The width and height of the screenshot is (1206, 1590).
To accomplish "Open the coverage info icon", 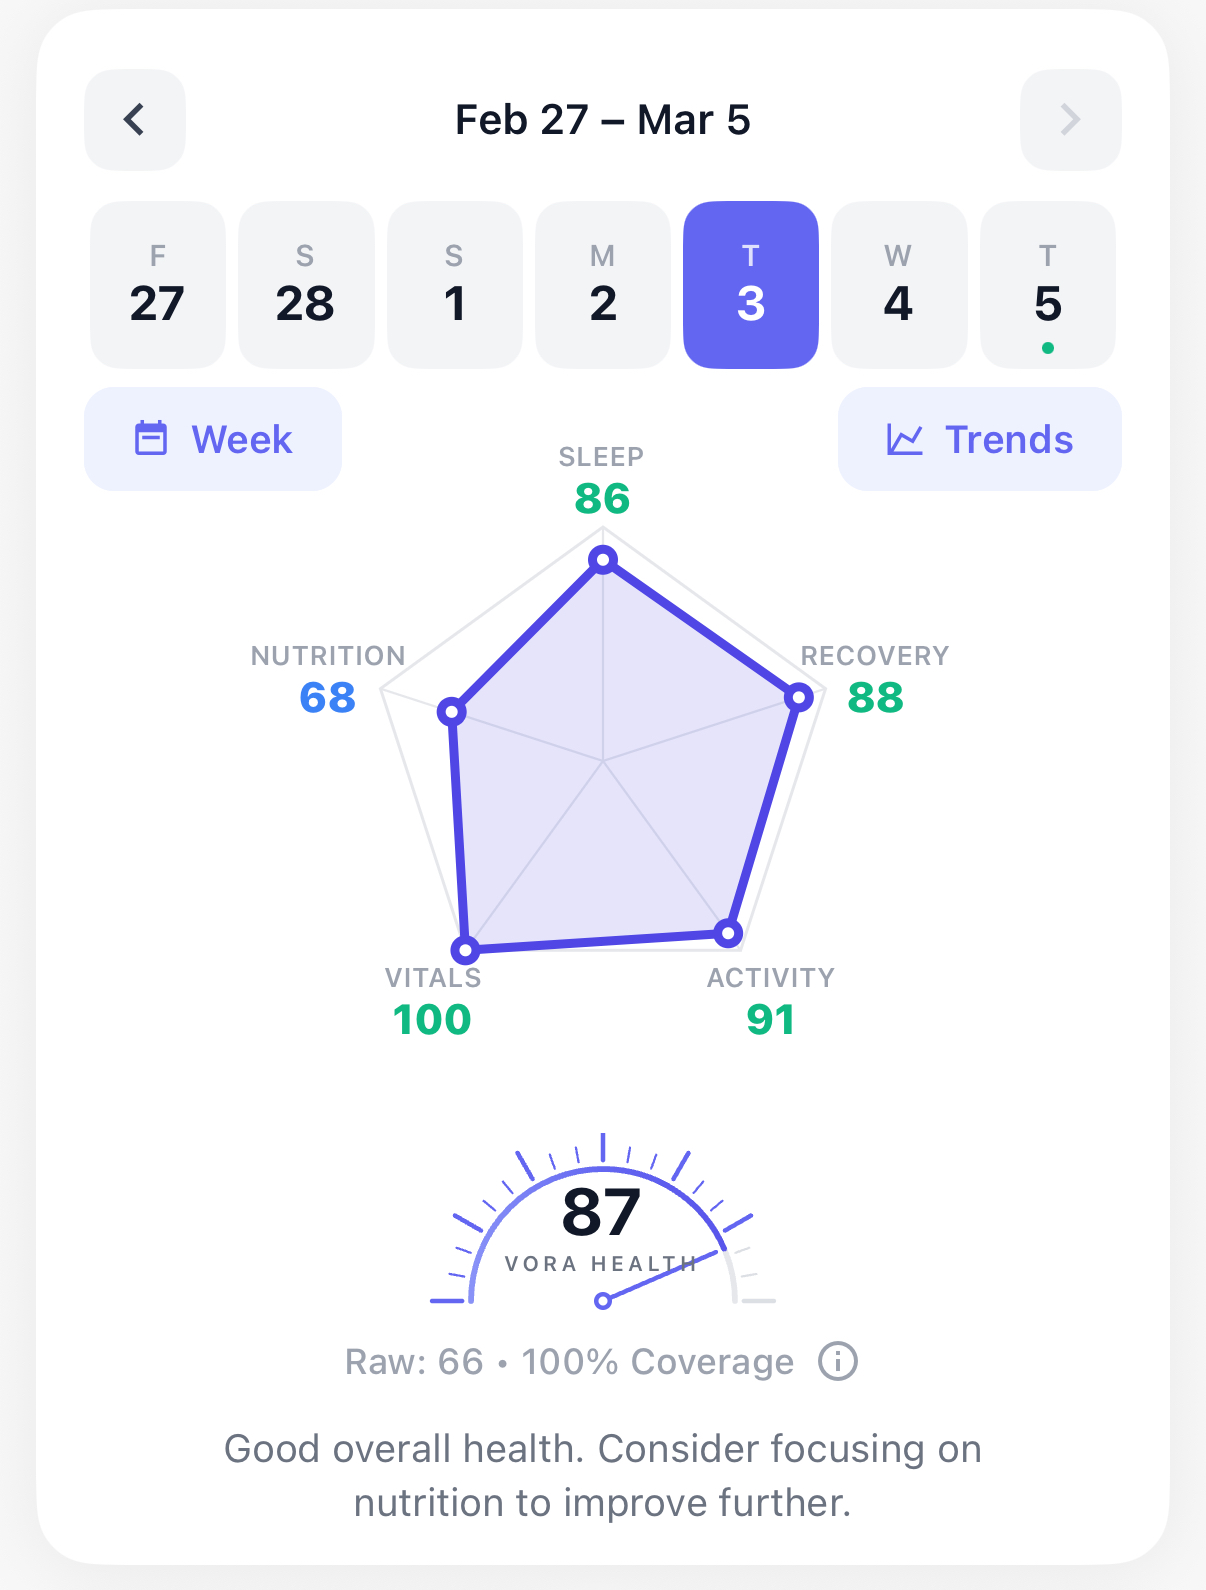I will click(838, 1361).
